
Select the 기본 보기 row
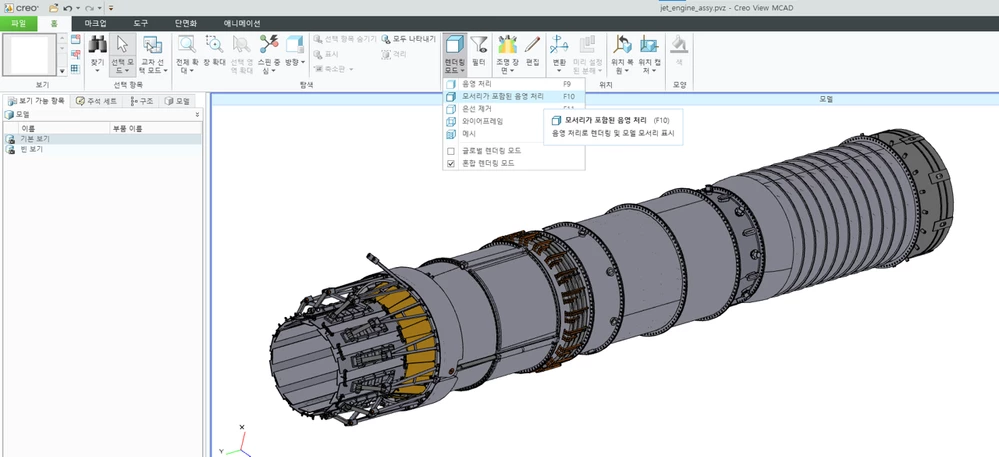[102, 138]
